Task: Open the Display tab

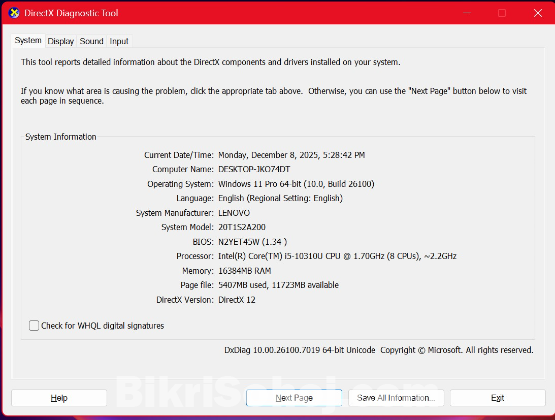Action: point(61,41)
